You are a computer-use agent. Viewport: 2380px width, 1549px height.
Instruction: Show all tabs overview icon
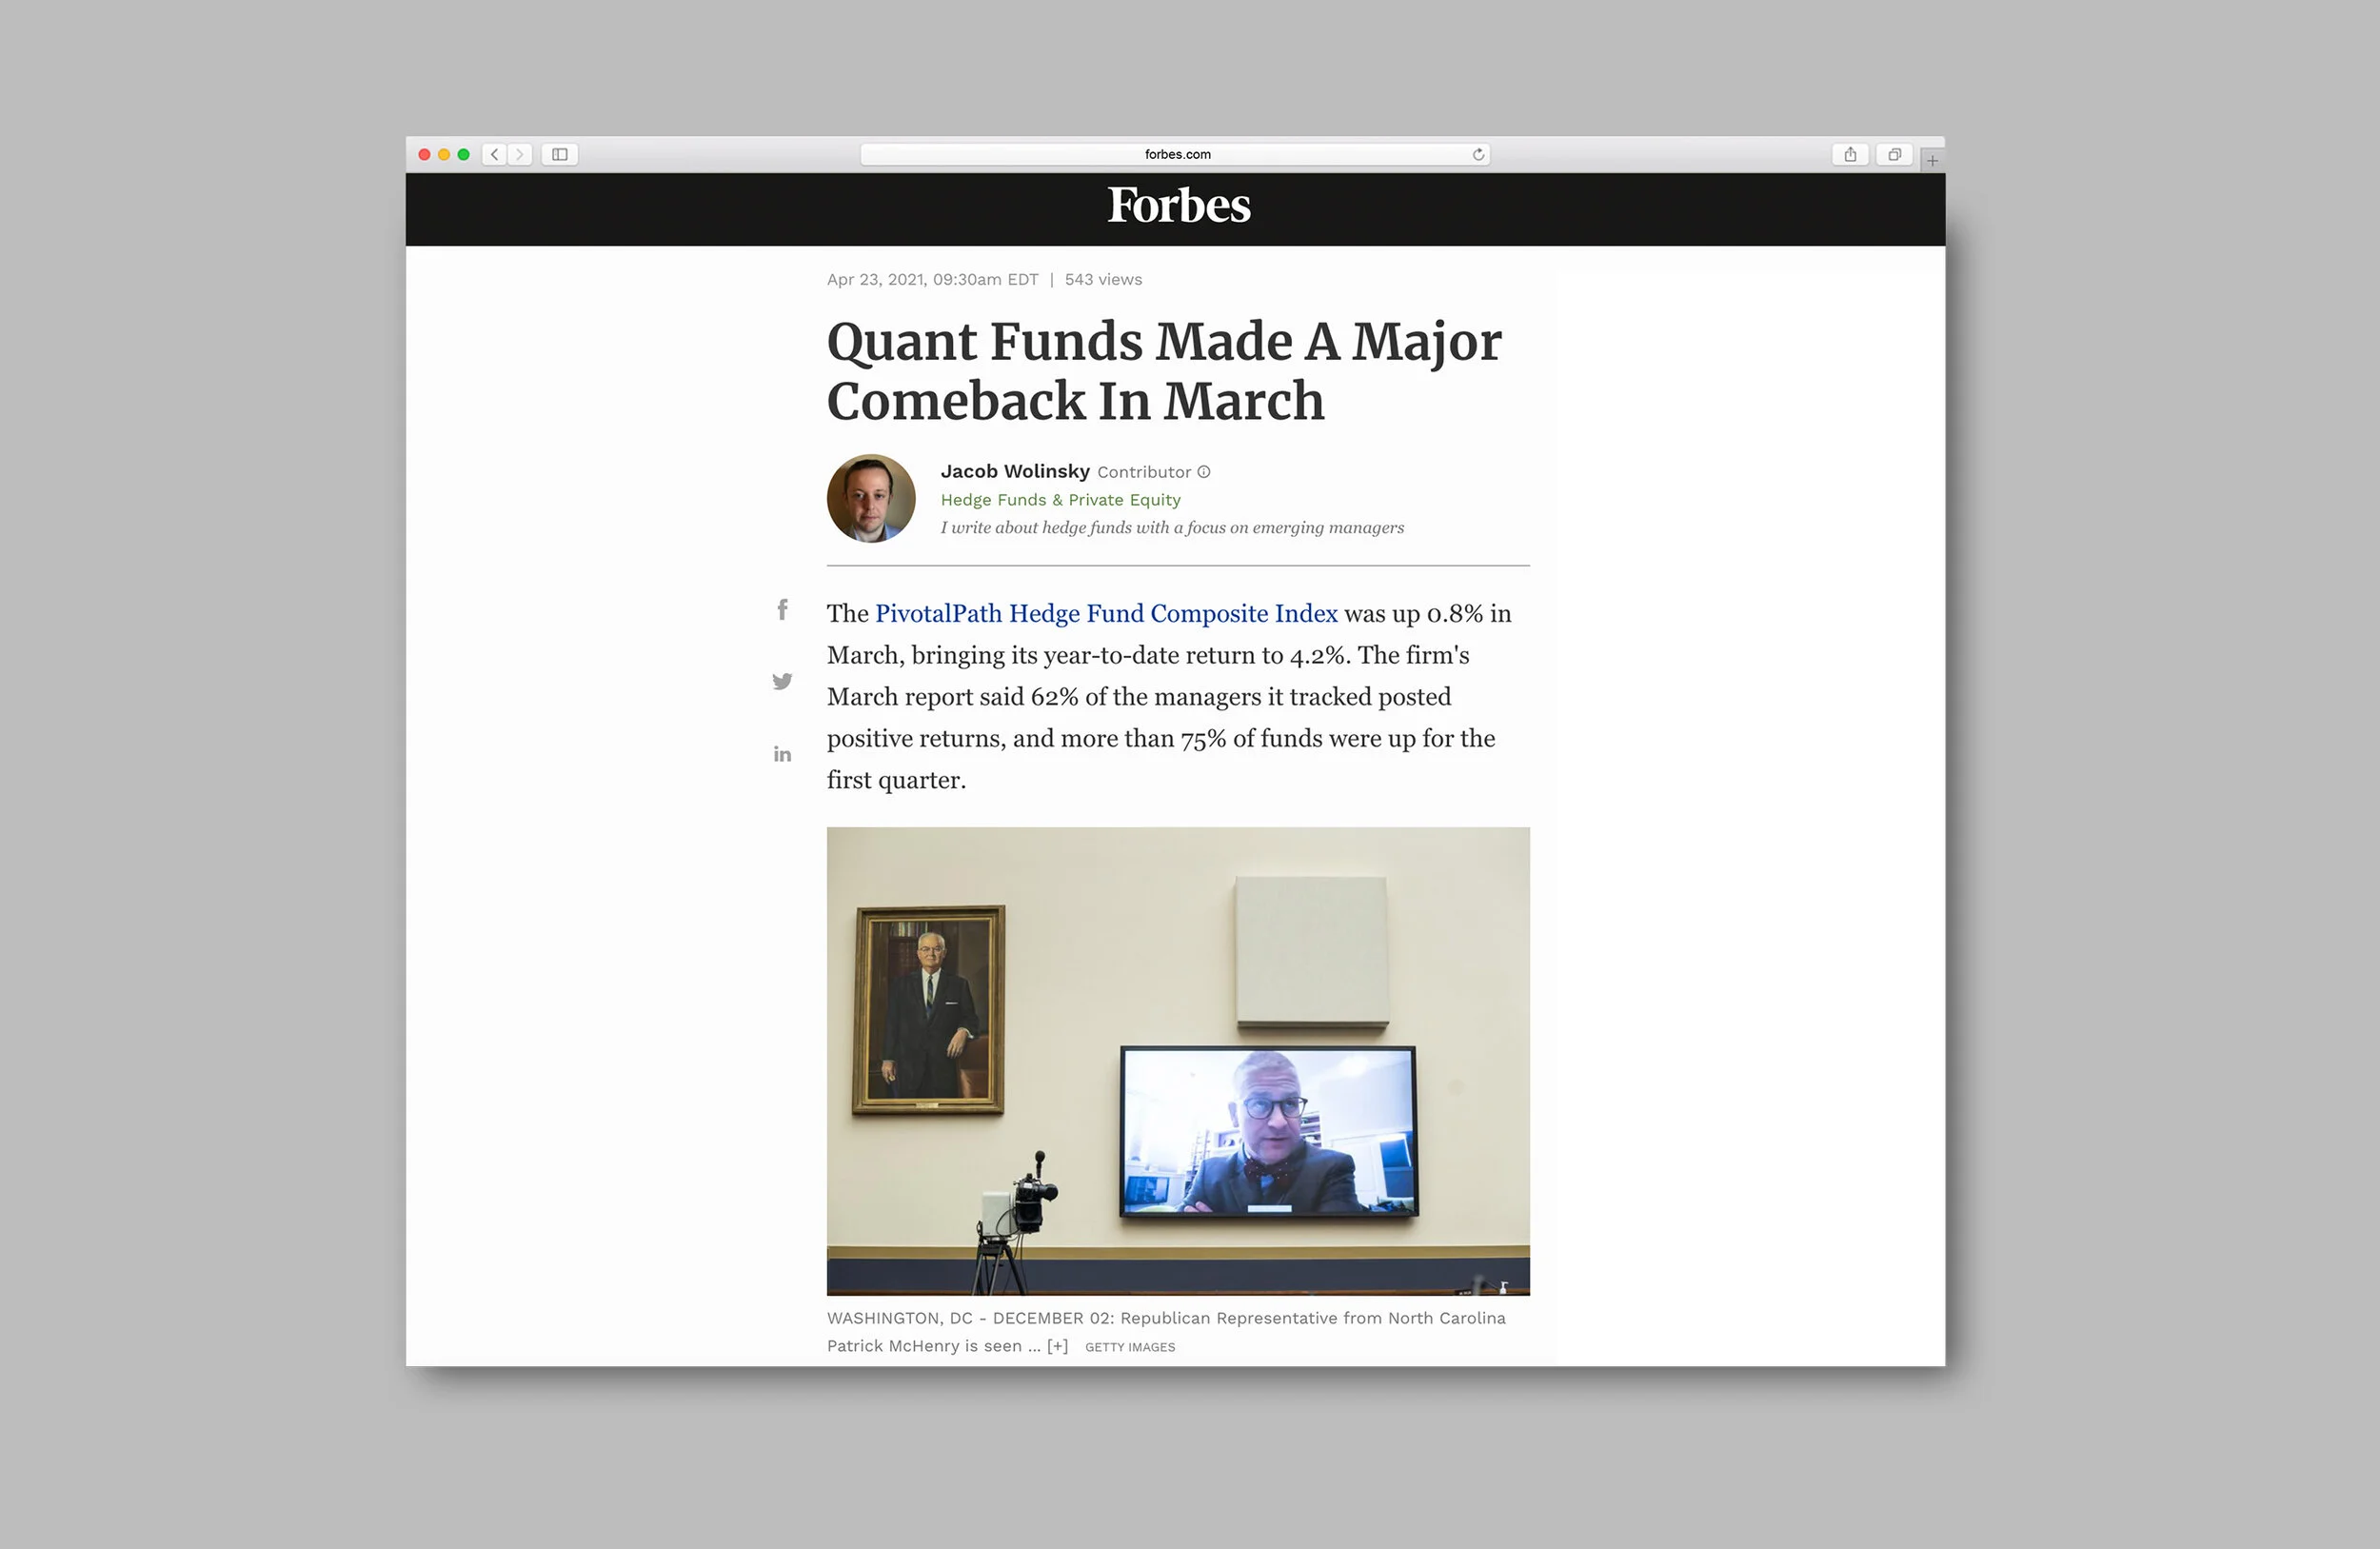1894,154
